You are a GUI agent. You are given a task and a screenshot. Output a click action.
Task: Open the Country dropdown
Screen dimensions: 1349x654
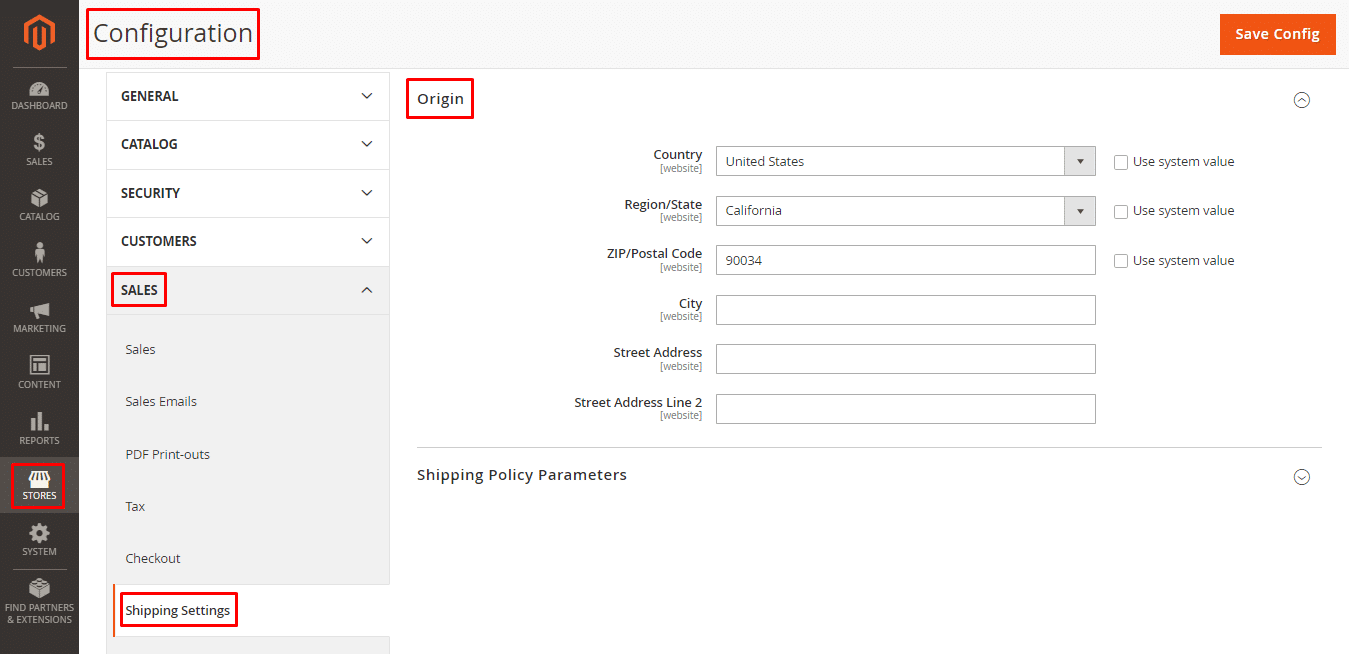coord(1080,161)
